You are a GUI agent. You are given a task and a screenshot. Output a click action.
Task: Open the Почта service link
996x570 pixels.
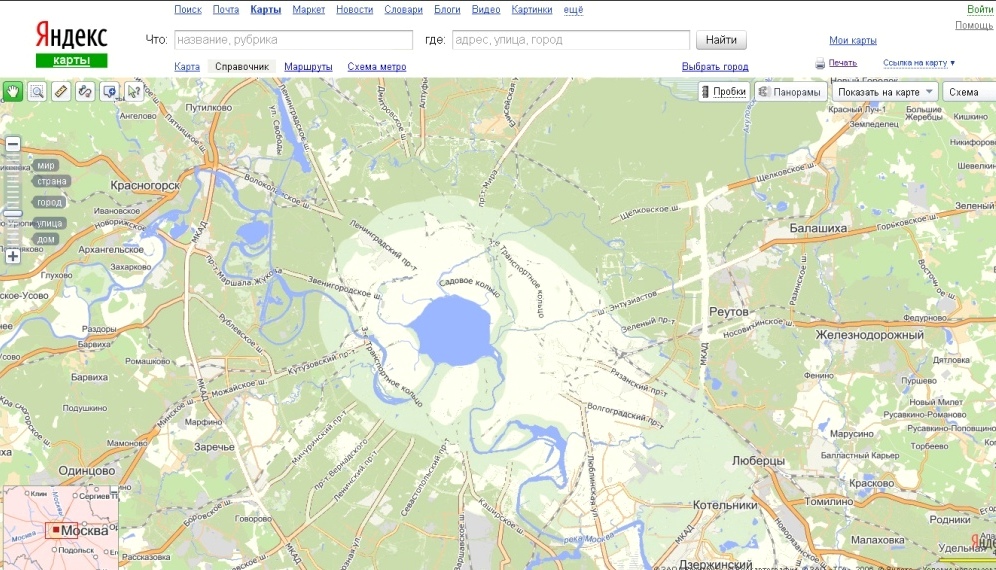tap(225, 10)
